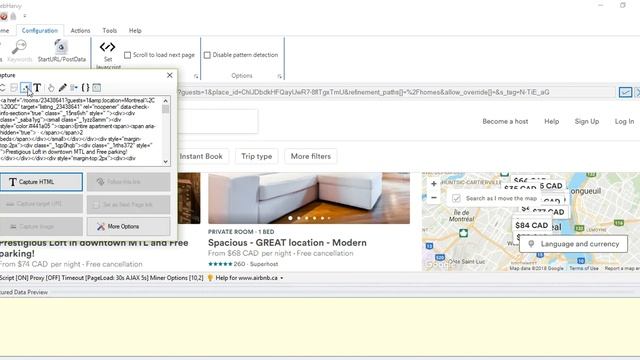Expand the group launcher left of Options
640x360 pixels.
pyautogui.click(x=196, y=76)
